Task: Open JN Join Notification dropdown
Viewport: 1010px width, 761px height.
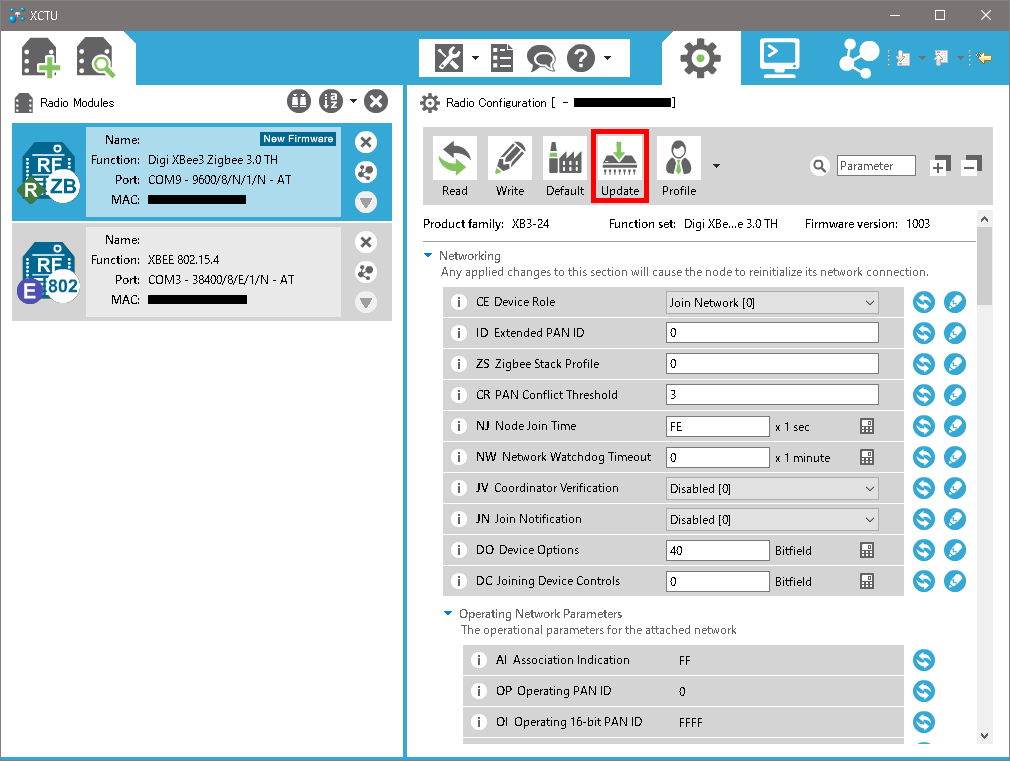Action: 772,519
